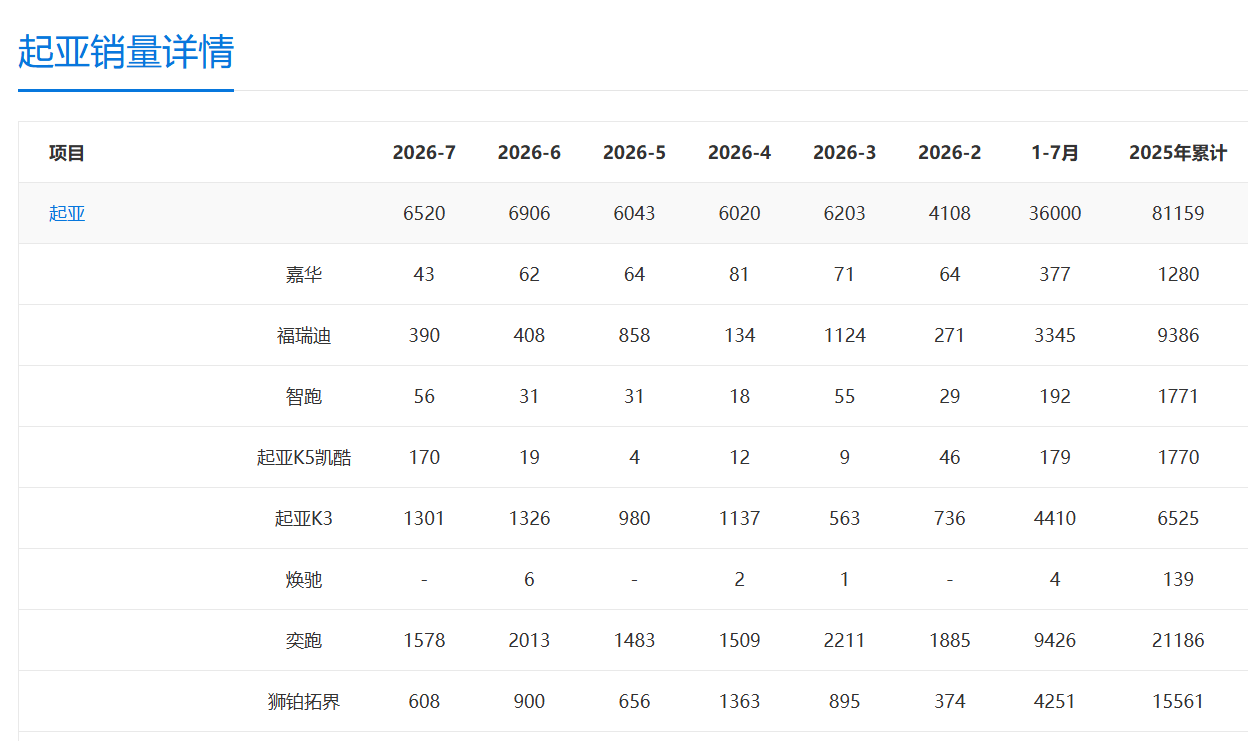This screenshot has height=741, width=1248.
Task: Click 嘉华 1-7月 value 377
Action: 1055,274
